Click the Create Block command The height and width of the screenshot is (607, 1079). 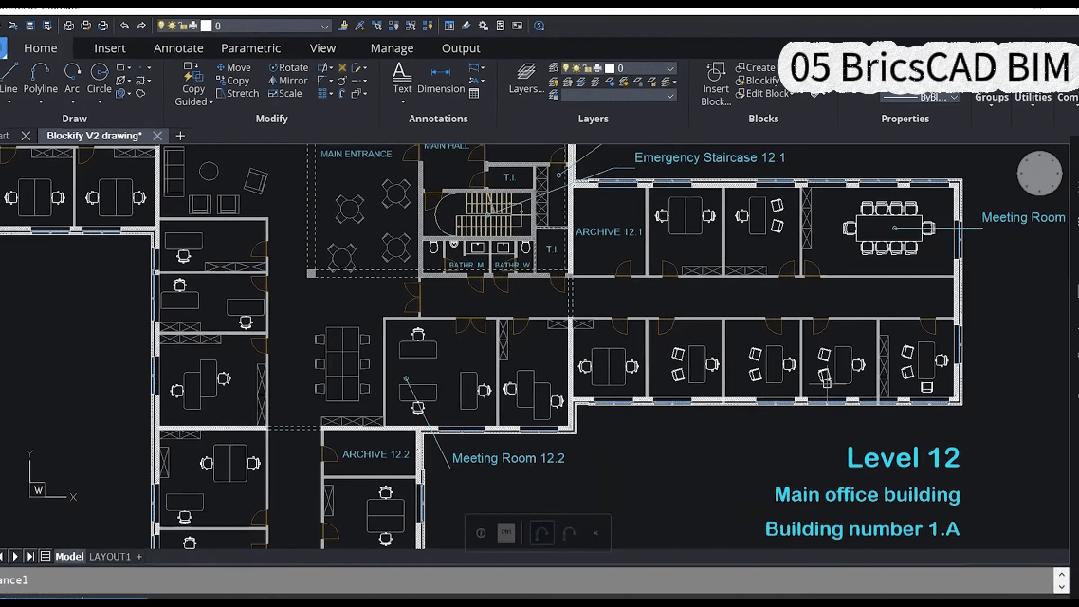[x=756, y=67]
